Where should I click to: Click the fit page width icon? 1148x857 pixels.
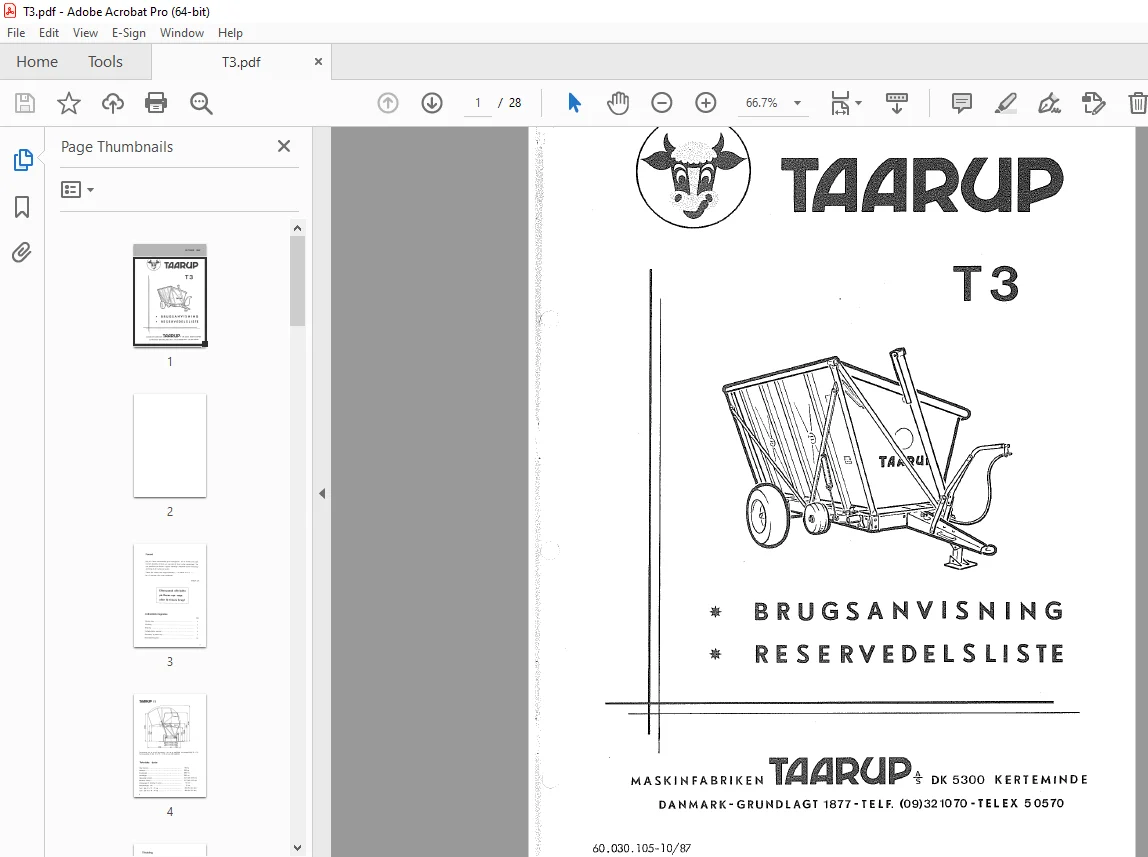coord(840,103)
